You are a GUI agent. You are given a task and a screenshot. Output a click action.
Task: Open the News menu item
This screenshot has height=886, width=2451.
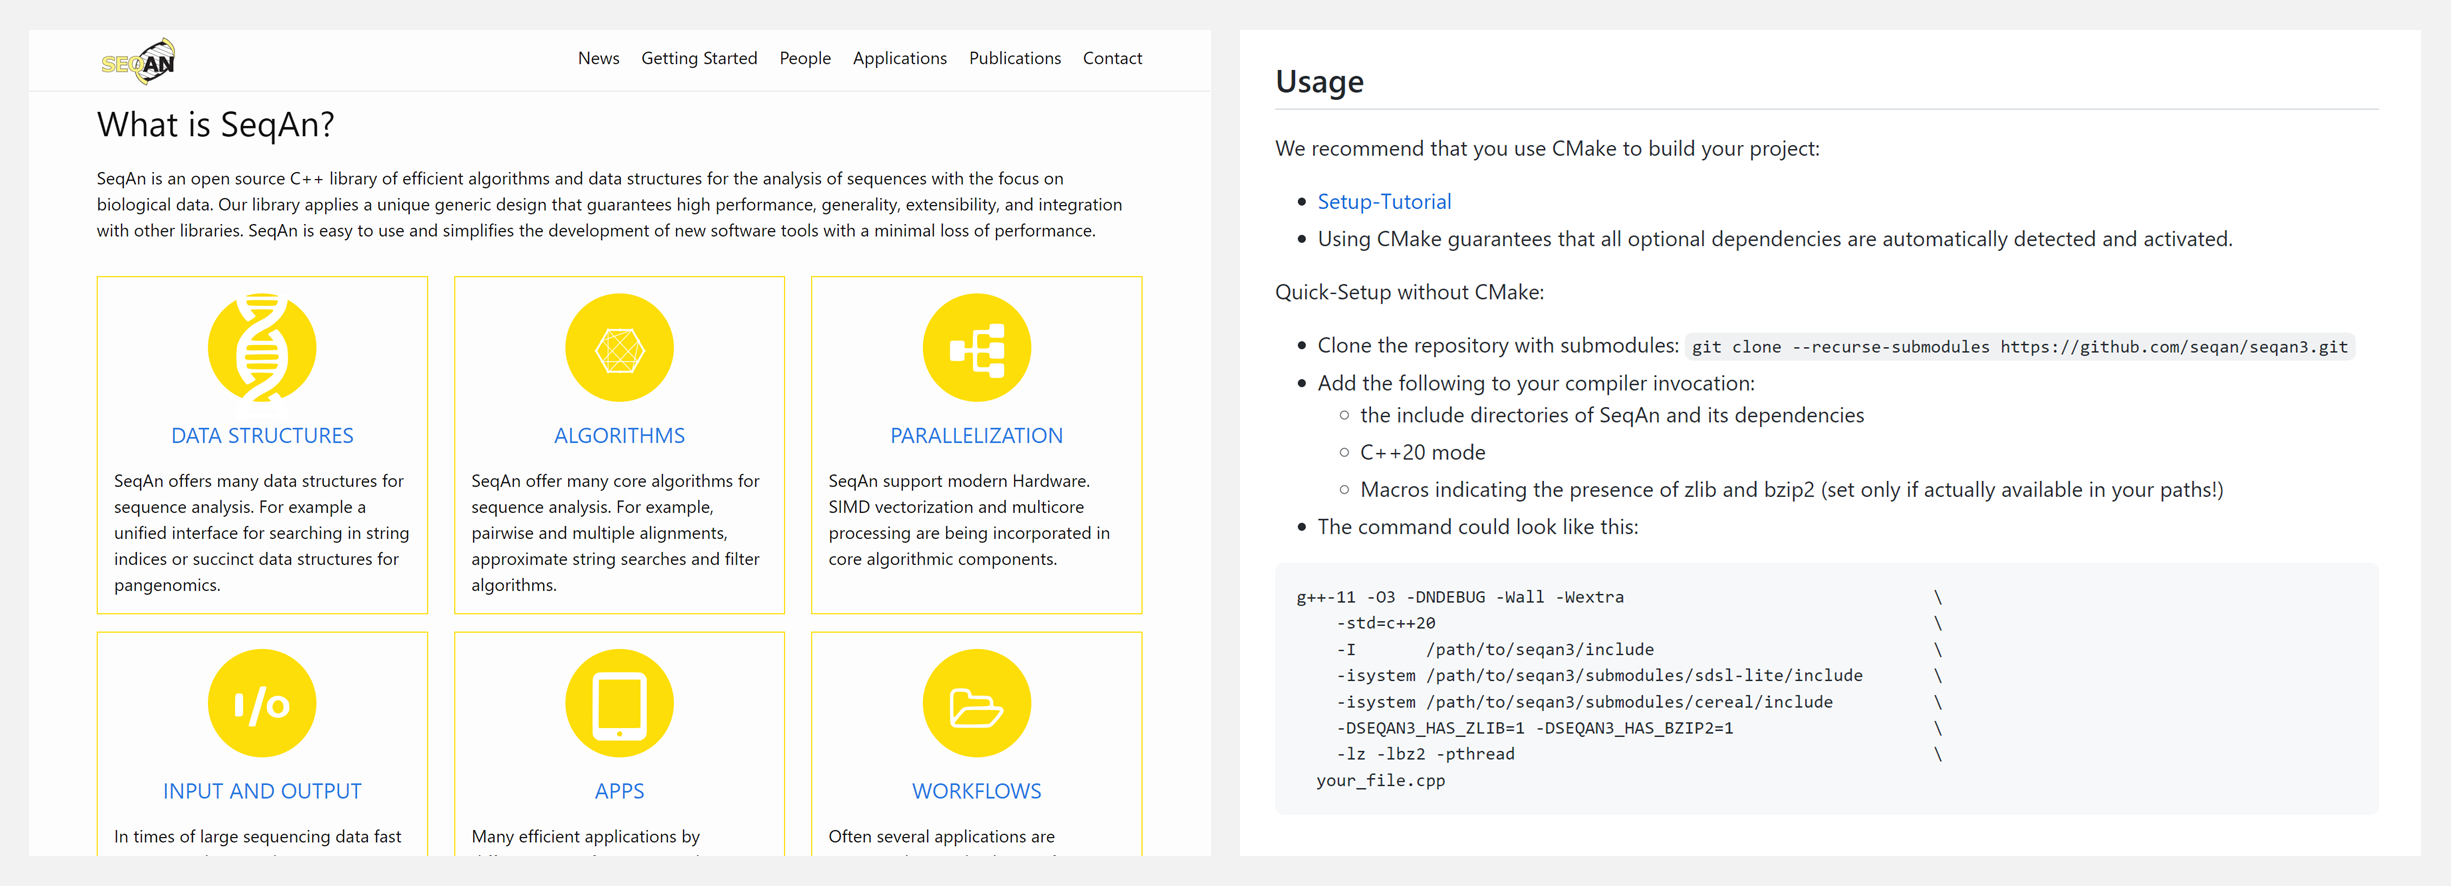pos(598,58)
